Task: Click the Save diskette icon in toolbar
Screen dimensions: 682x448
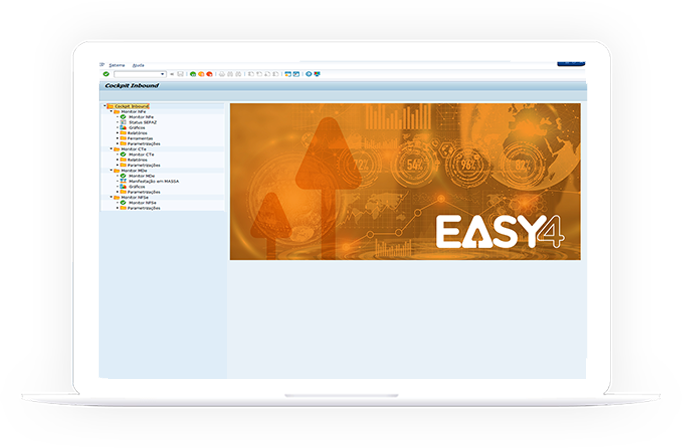Action: point(180,74)
